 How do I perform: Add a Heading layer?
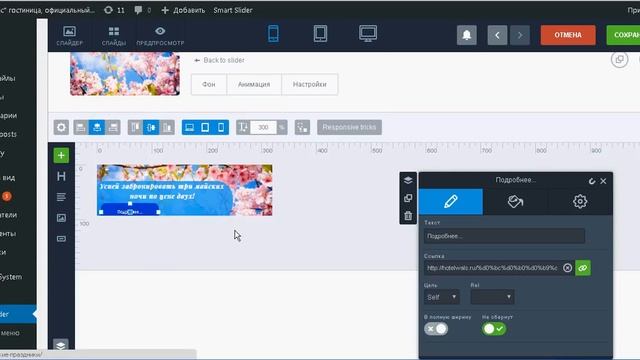61,176
